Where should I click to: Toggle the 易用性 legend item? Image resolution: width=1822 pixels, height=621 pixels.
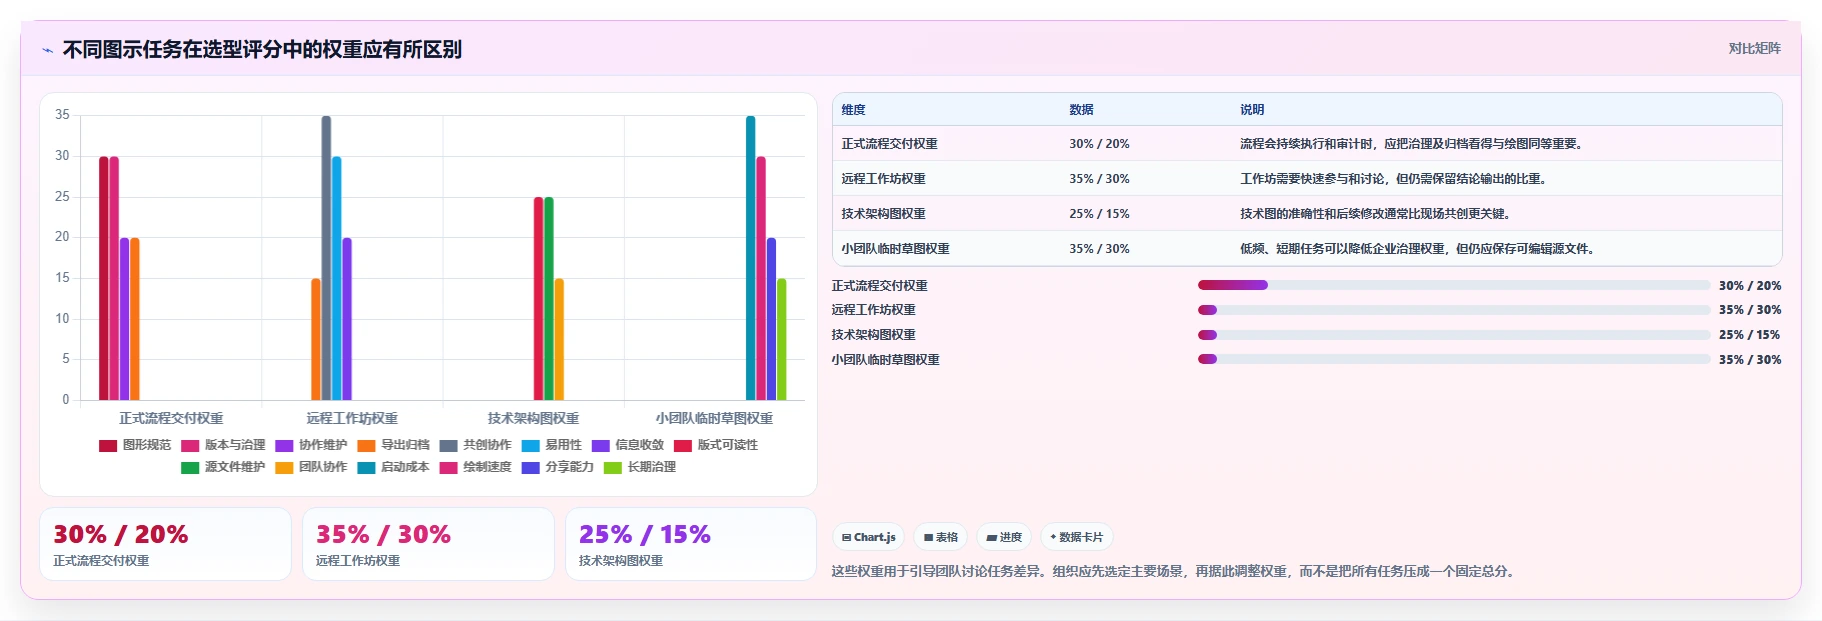click(x=551, y=445)
